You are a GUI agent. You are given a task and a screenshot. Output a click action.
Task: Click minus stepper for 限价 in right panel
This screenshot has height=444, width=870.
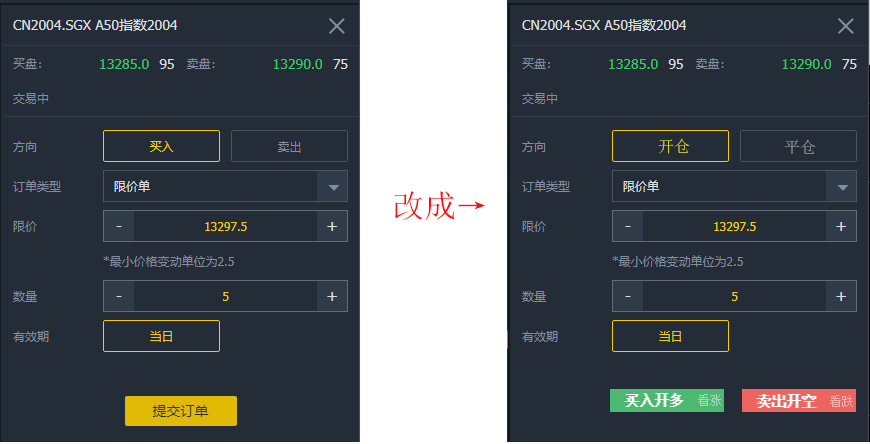click(628, 226)
